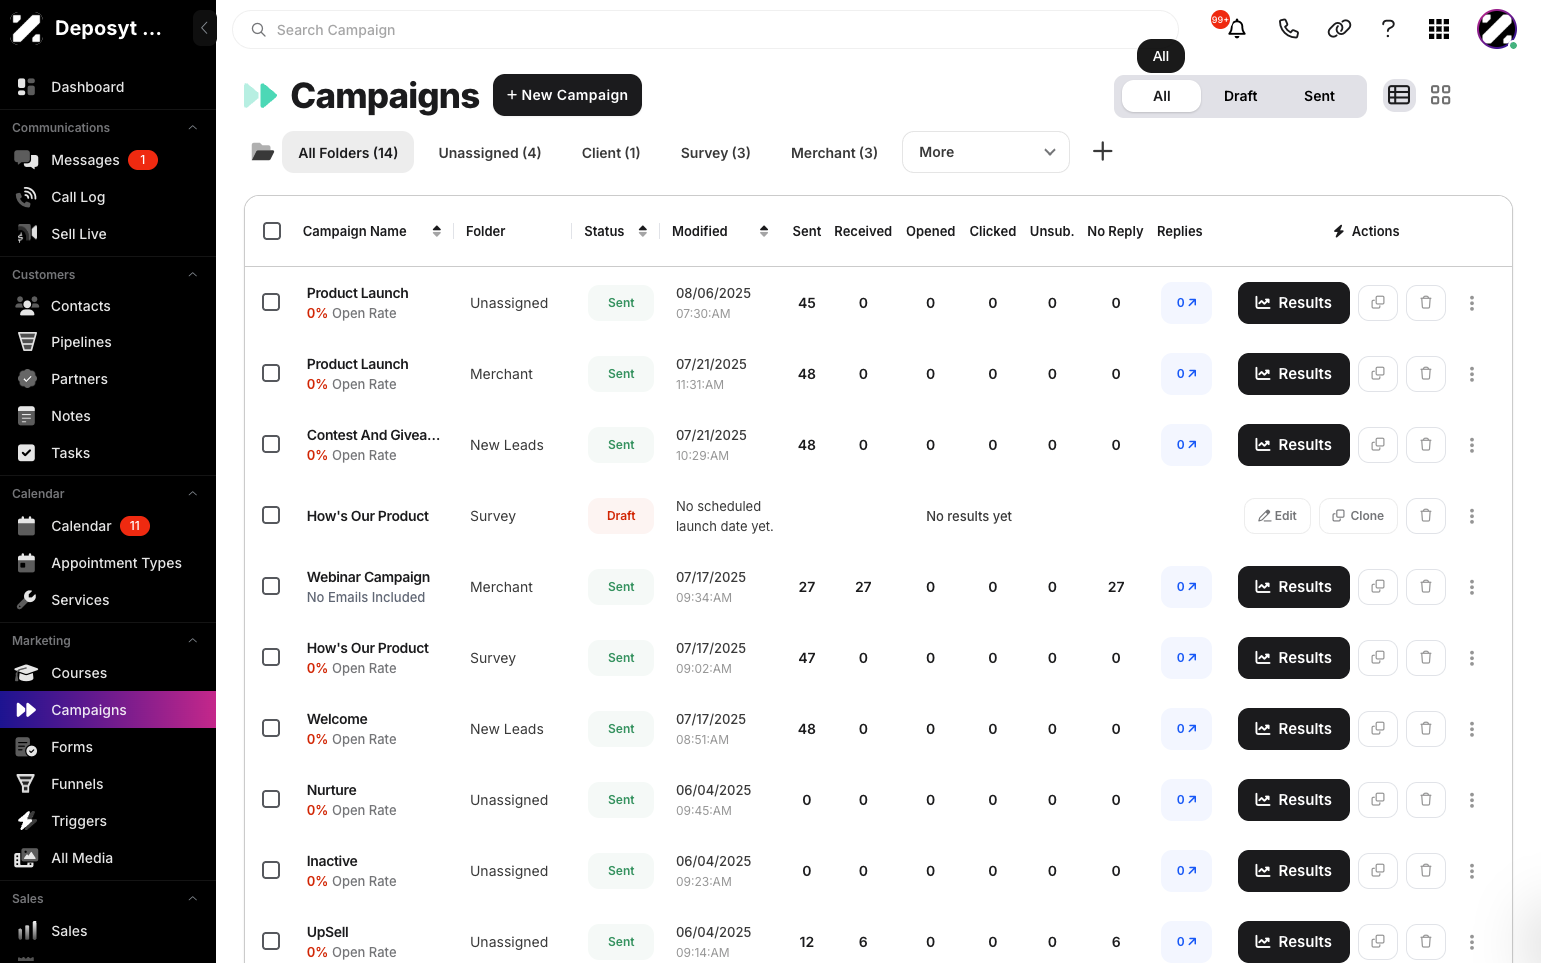
Task: Clone the How's Our Product draft
Action: 1358,516
